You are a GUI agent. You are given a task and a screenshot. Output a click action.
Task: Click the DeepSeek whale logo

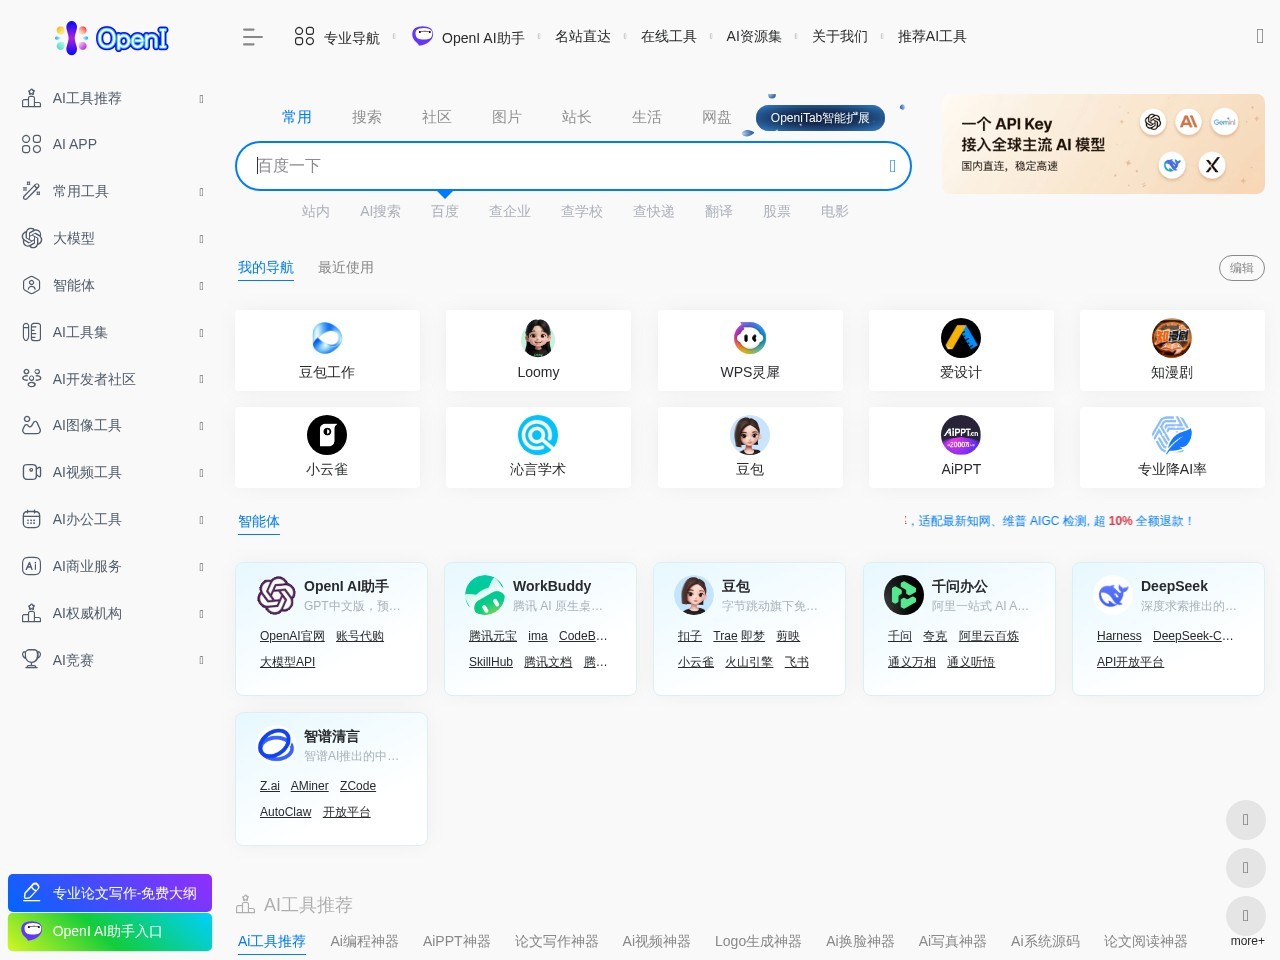(1113, 595)
